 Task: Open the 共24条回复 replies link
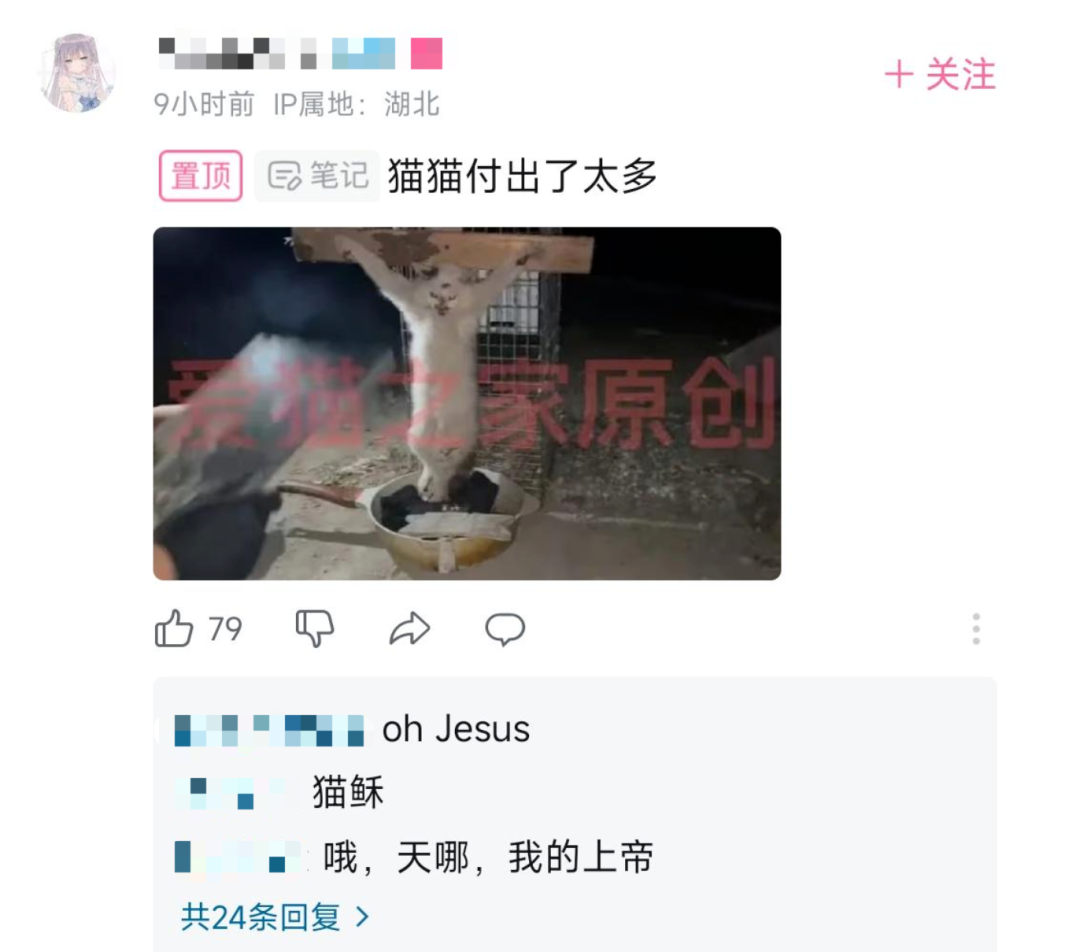click(x=260, y=917)
